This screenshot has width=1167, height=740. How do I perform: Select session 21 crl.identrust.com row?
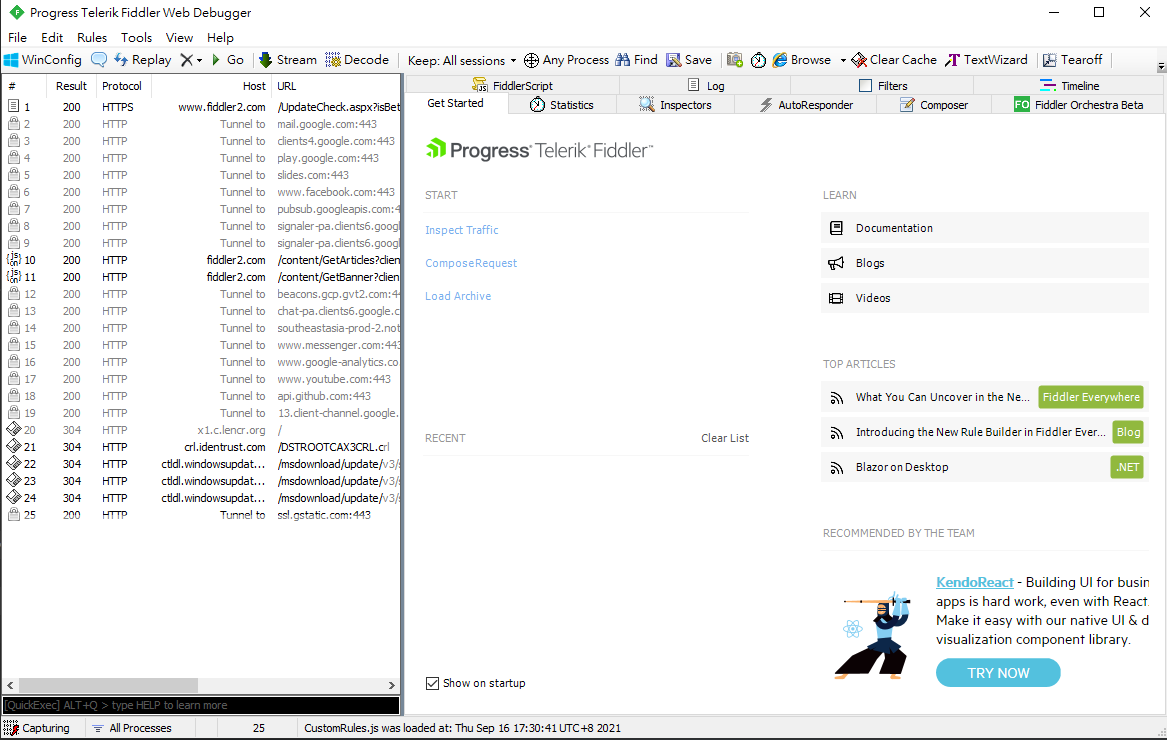click(201, 447)
